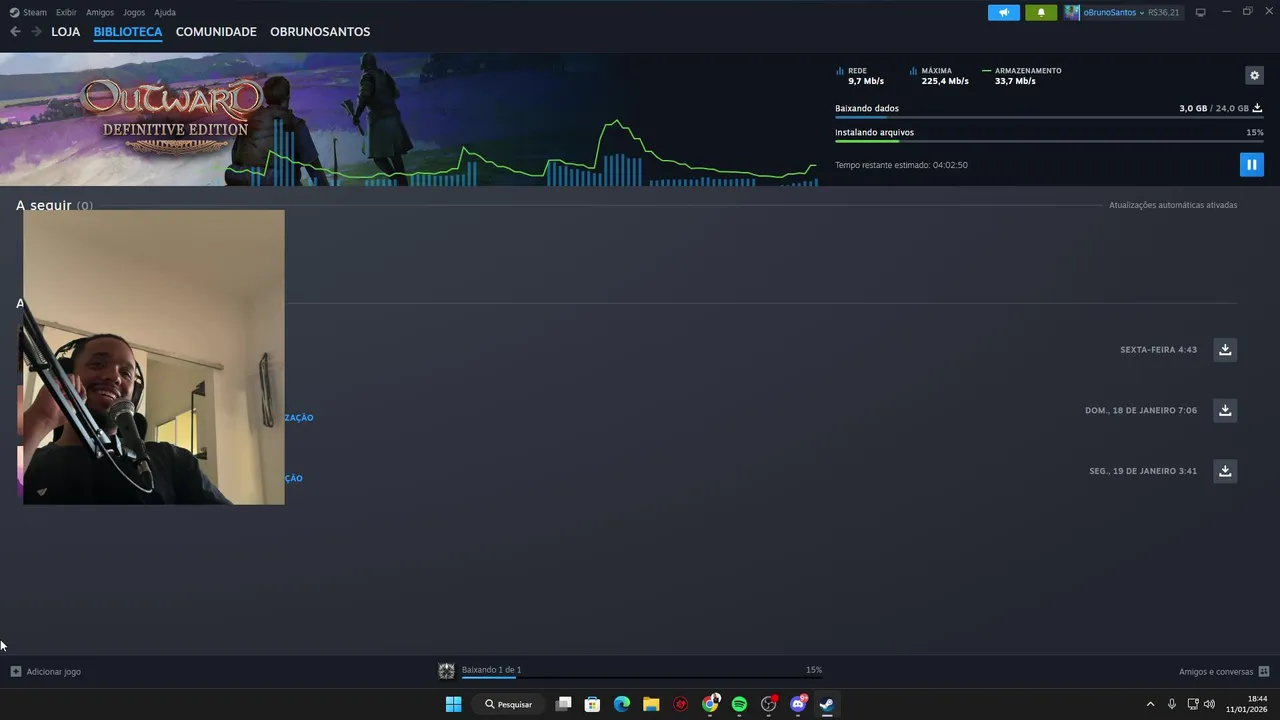Switch to the LOJA tab

[65, 31]
